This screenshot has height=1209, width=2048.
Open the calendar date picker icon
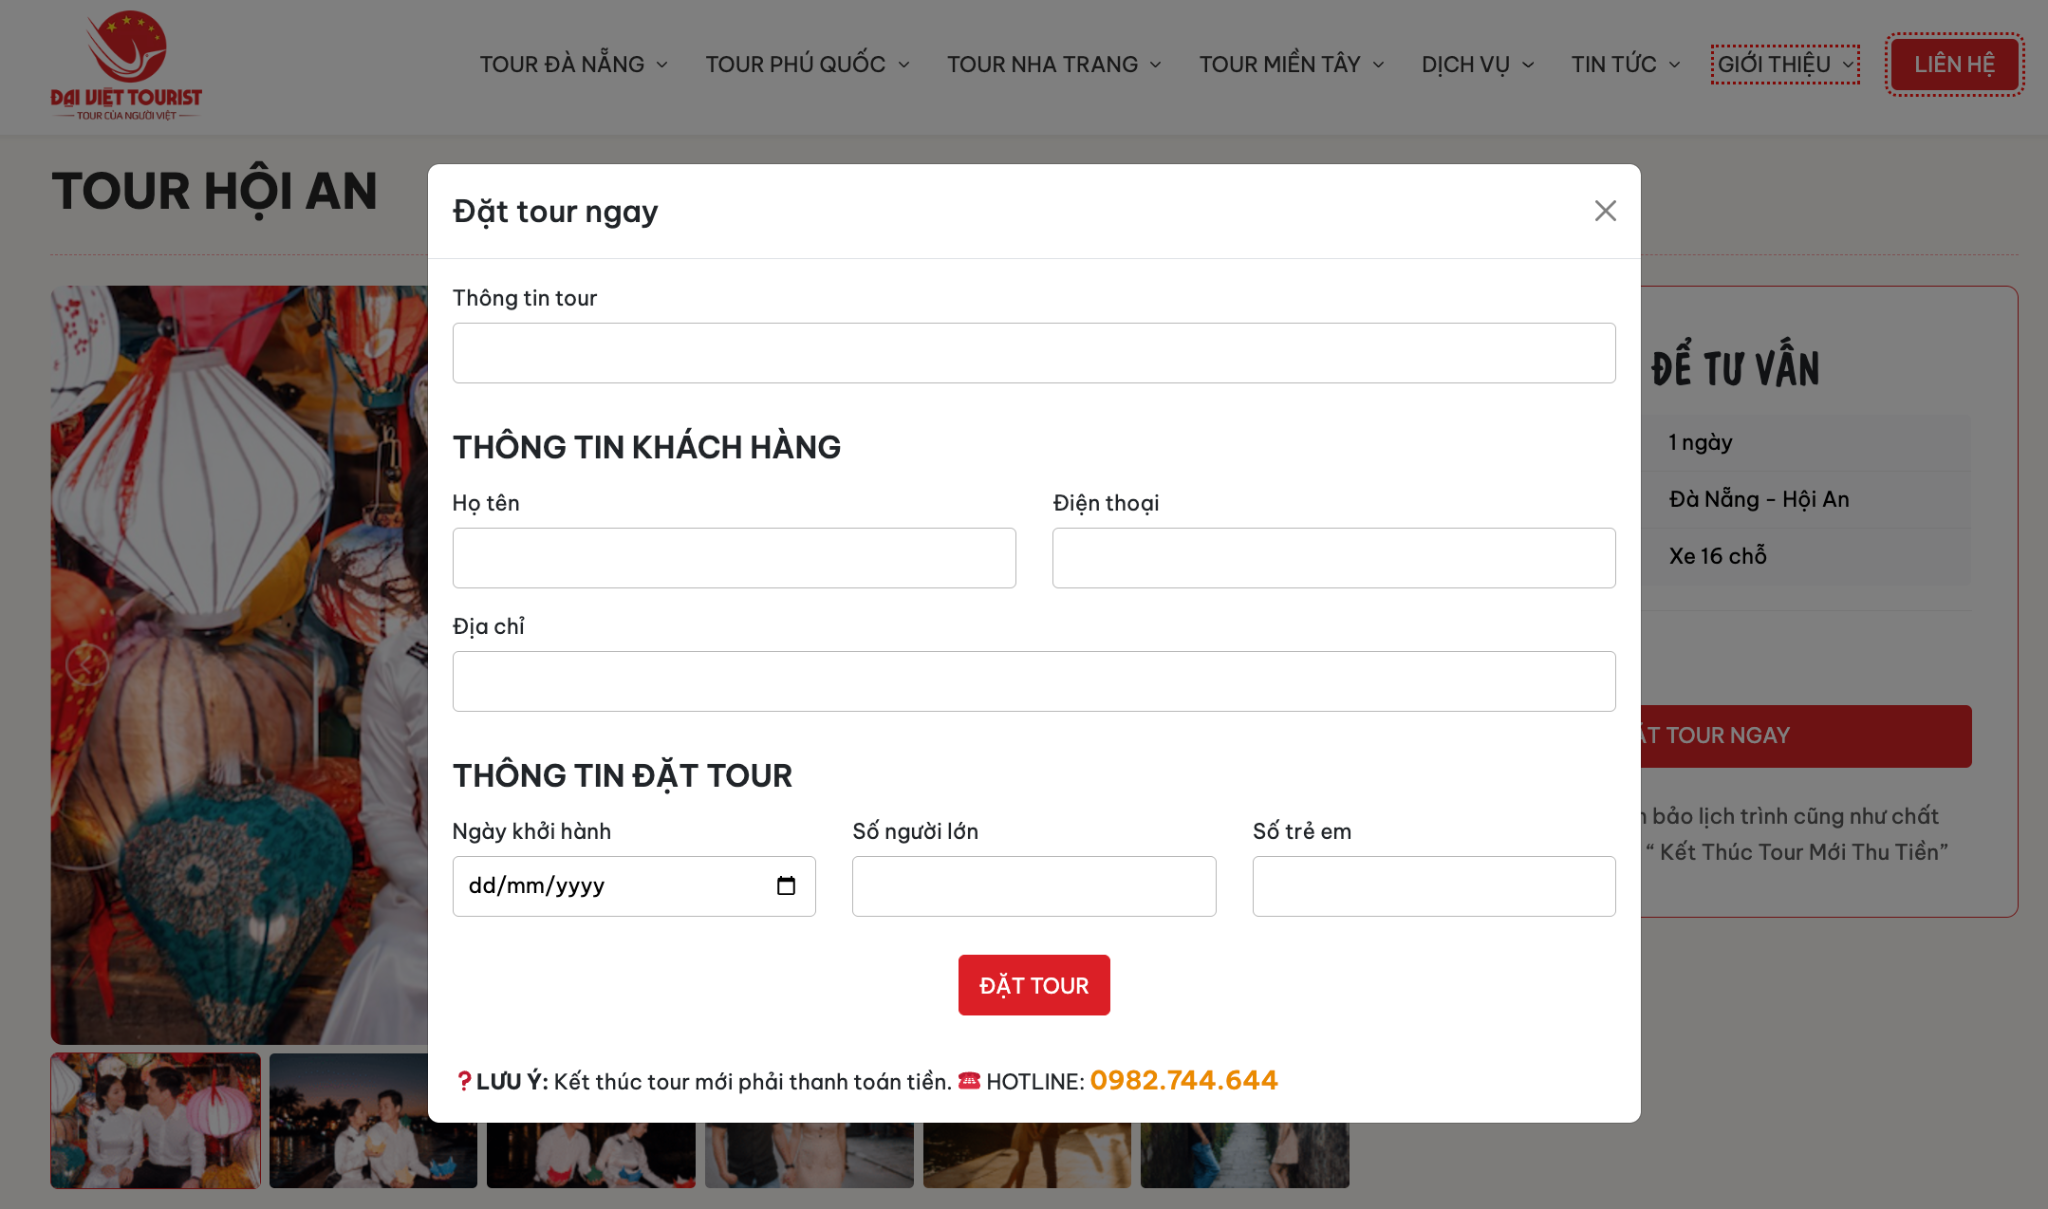[x=787, y=885]
